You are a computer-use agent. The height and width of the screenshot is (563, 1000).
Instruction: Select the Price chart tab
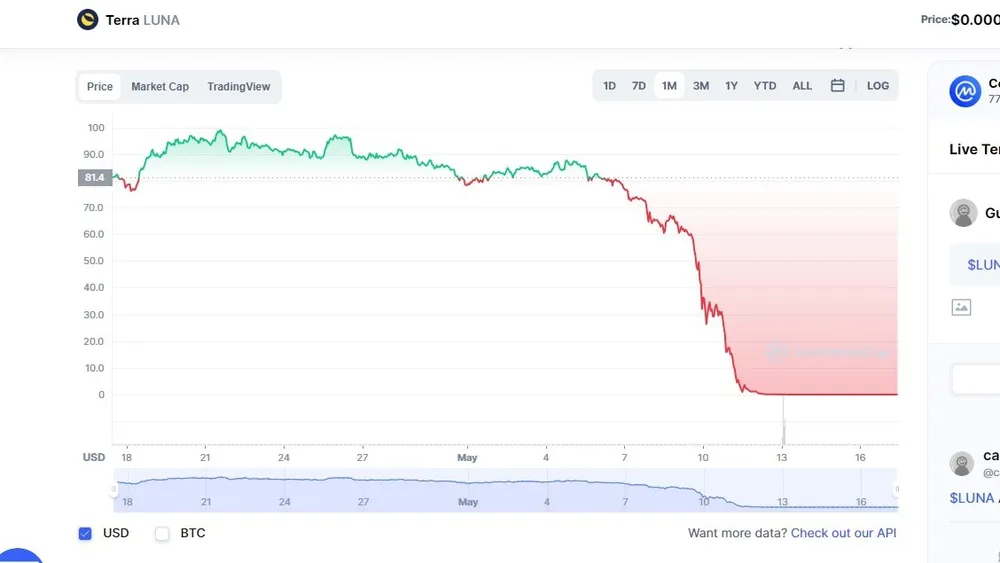100,87
